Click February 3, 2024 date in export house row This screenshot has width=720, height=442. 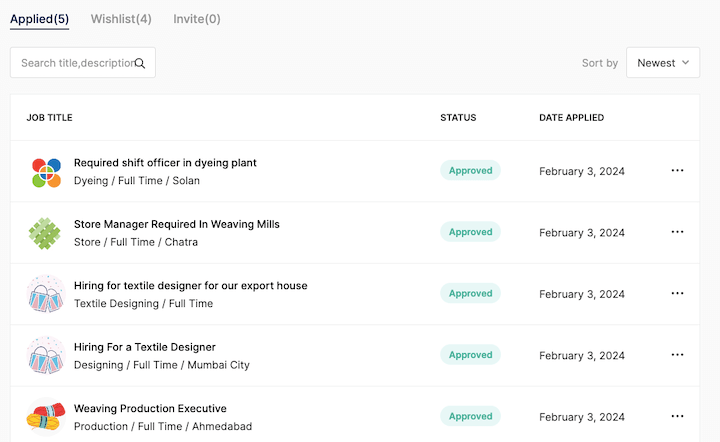coord(582,294)
